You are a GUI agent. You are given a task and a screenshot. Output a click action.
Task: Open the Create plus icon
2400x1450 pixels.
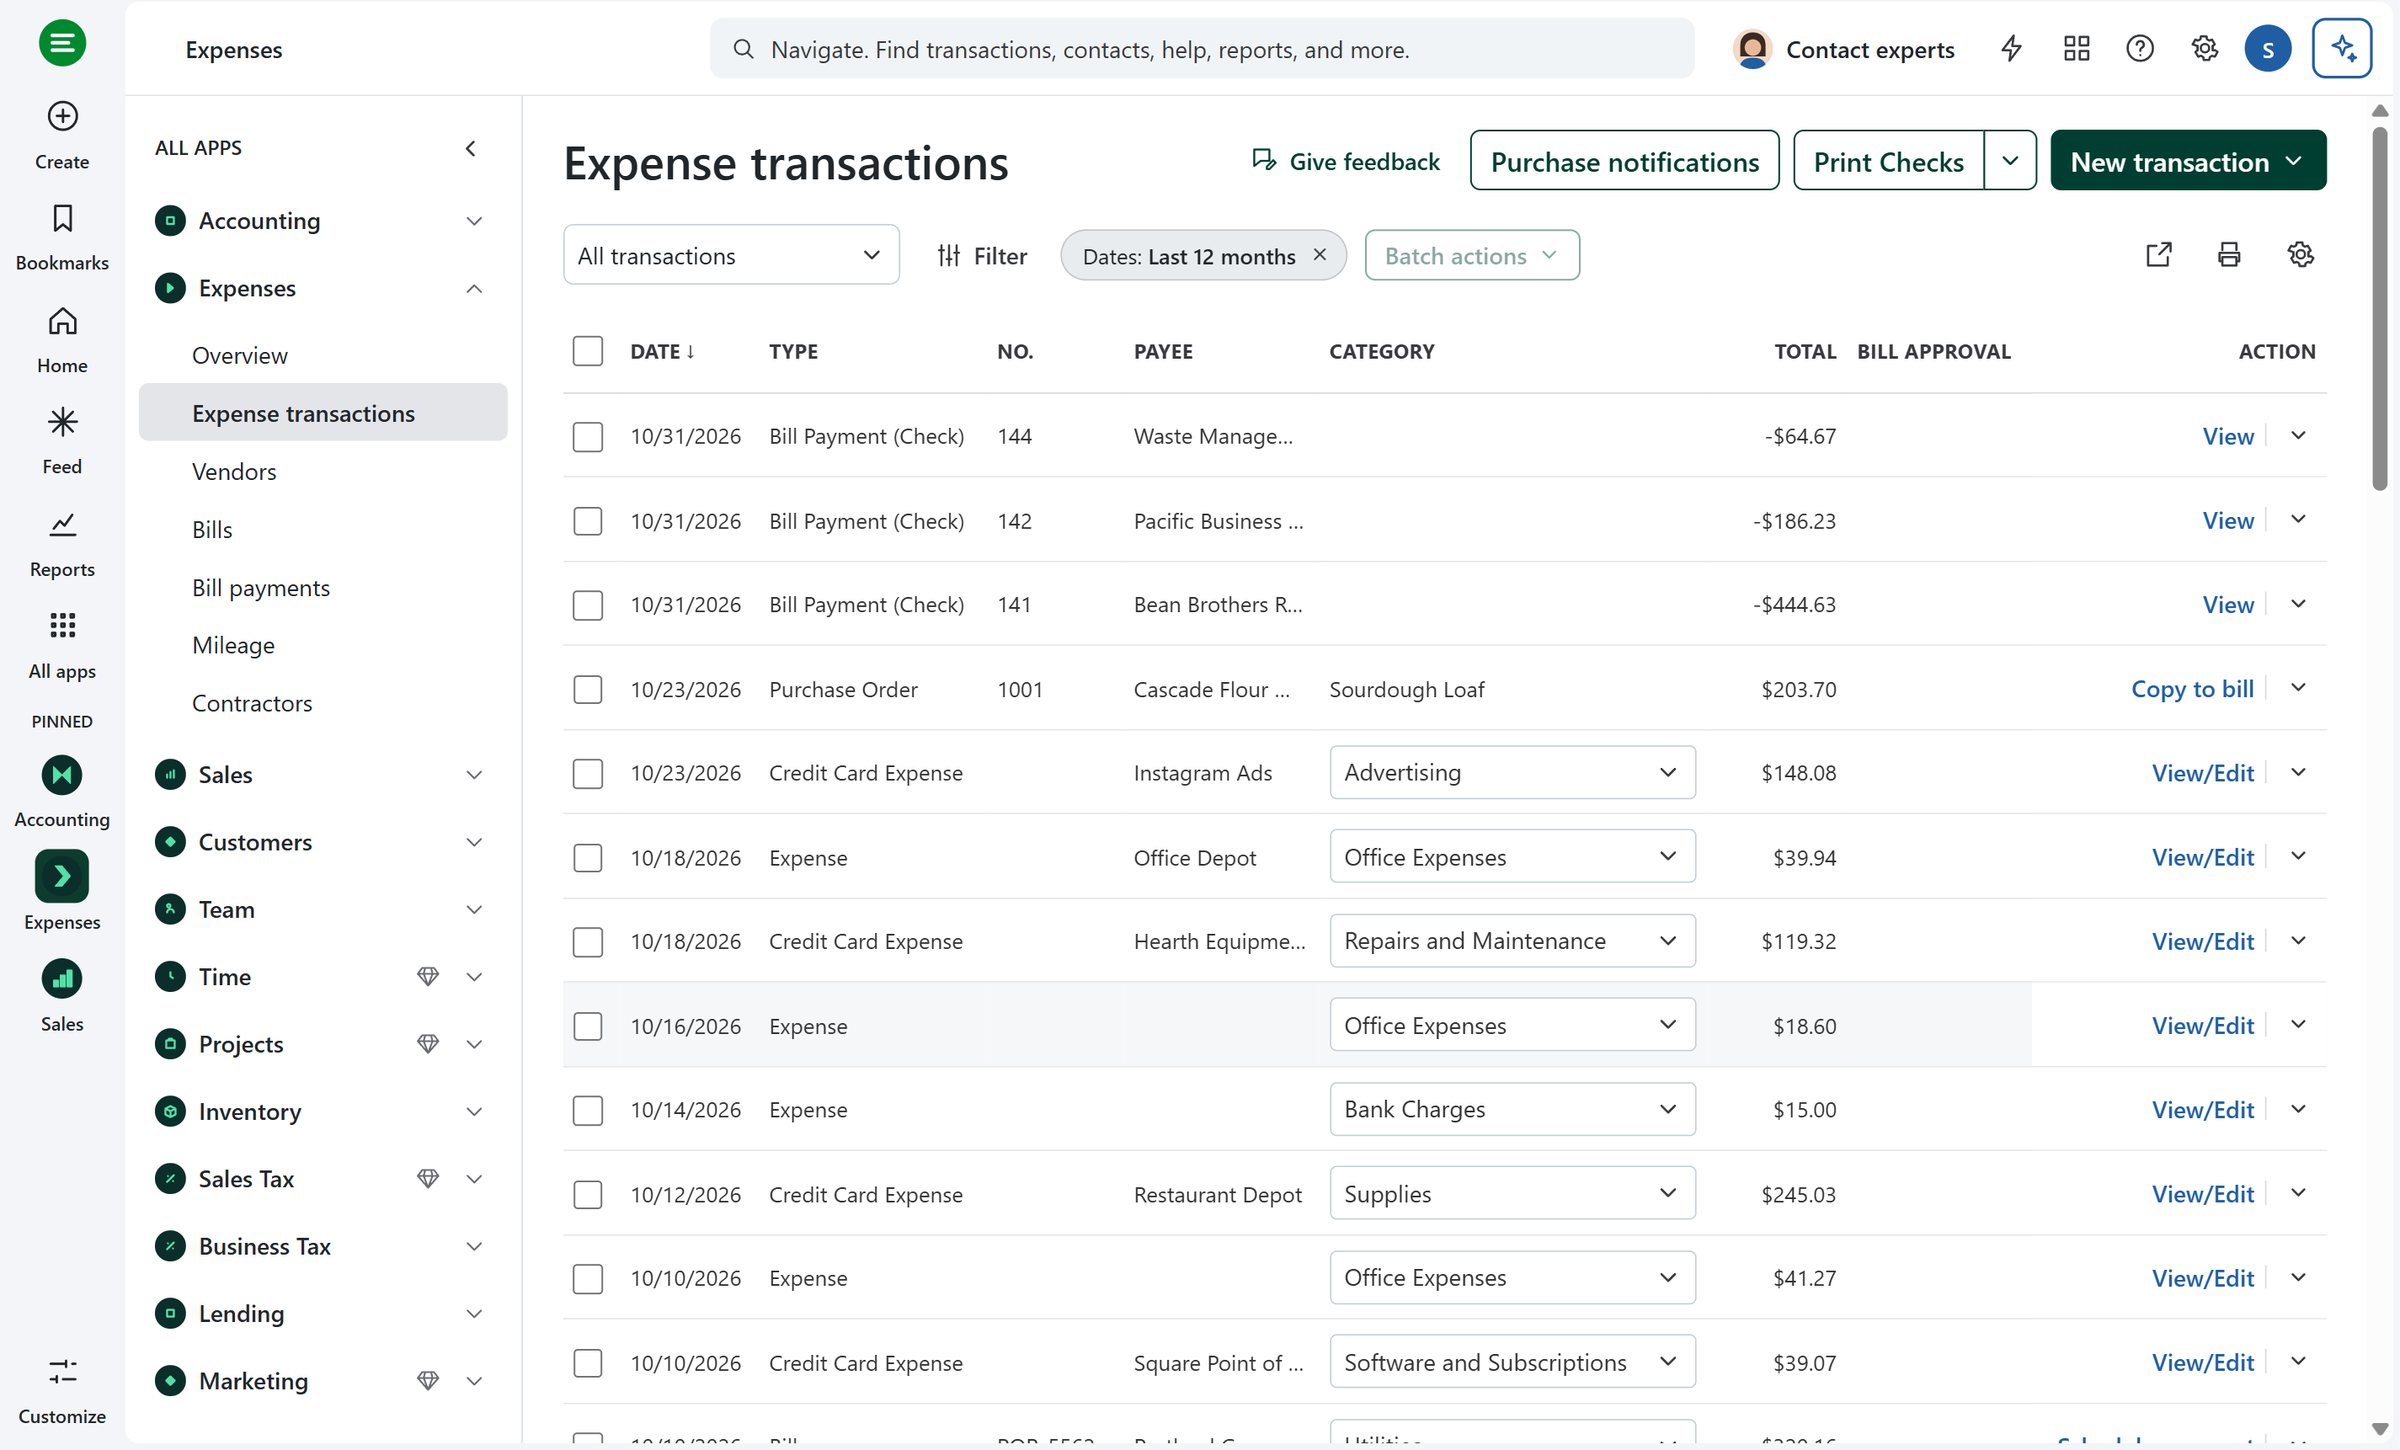click(62, 116)
